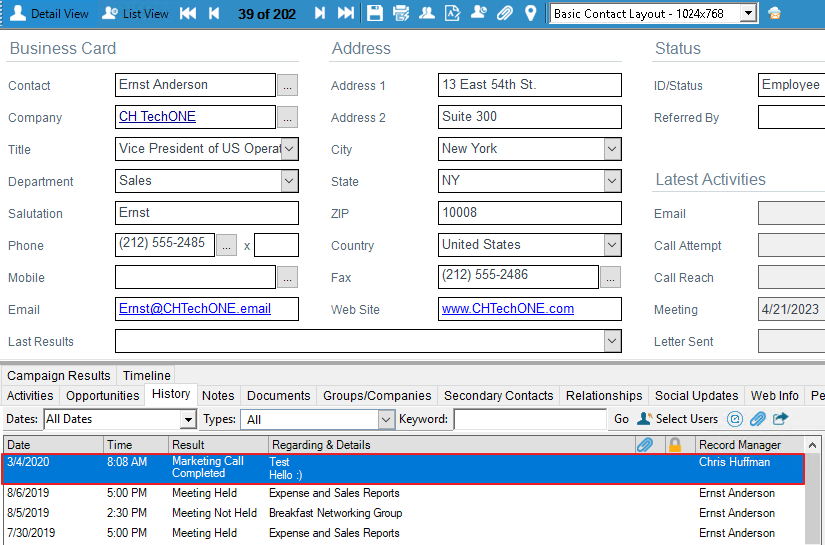Sort by the Date column header
Viewport: 825px width, 545px height.
click(x=53, y=445)
